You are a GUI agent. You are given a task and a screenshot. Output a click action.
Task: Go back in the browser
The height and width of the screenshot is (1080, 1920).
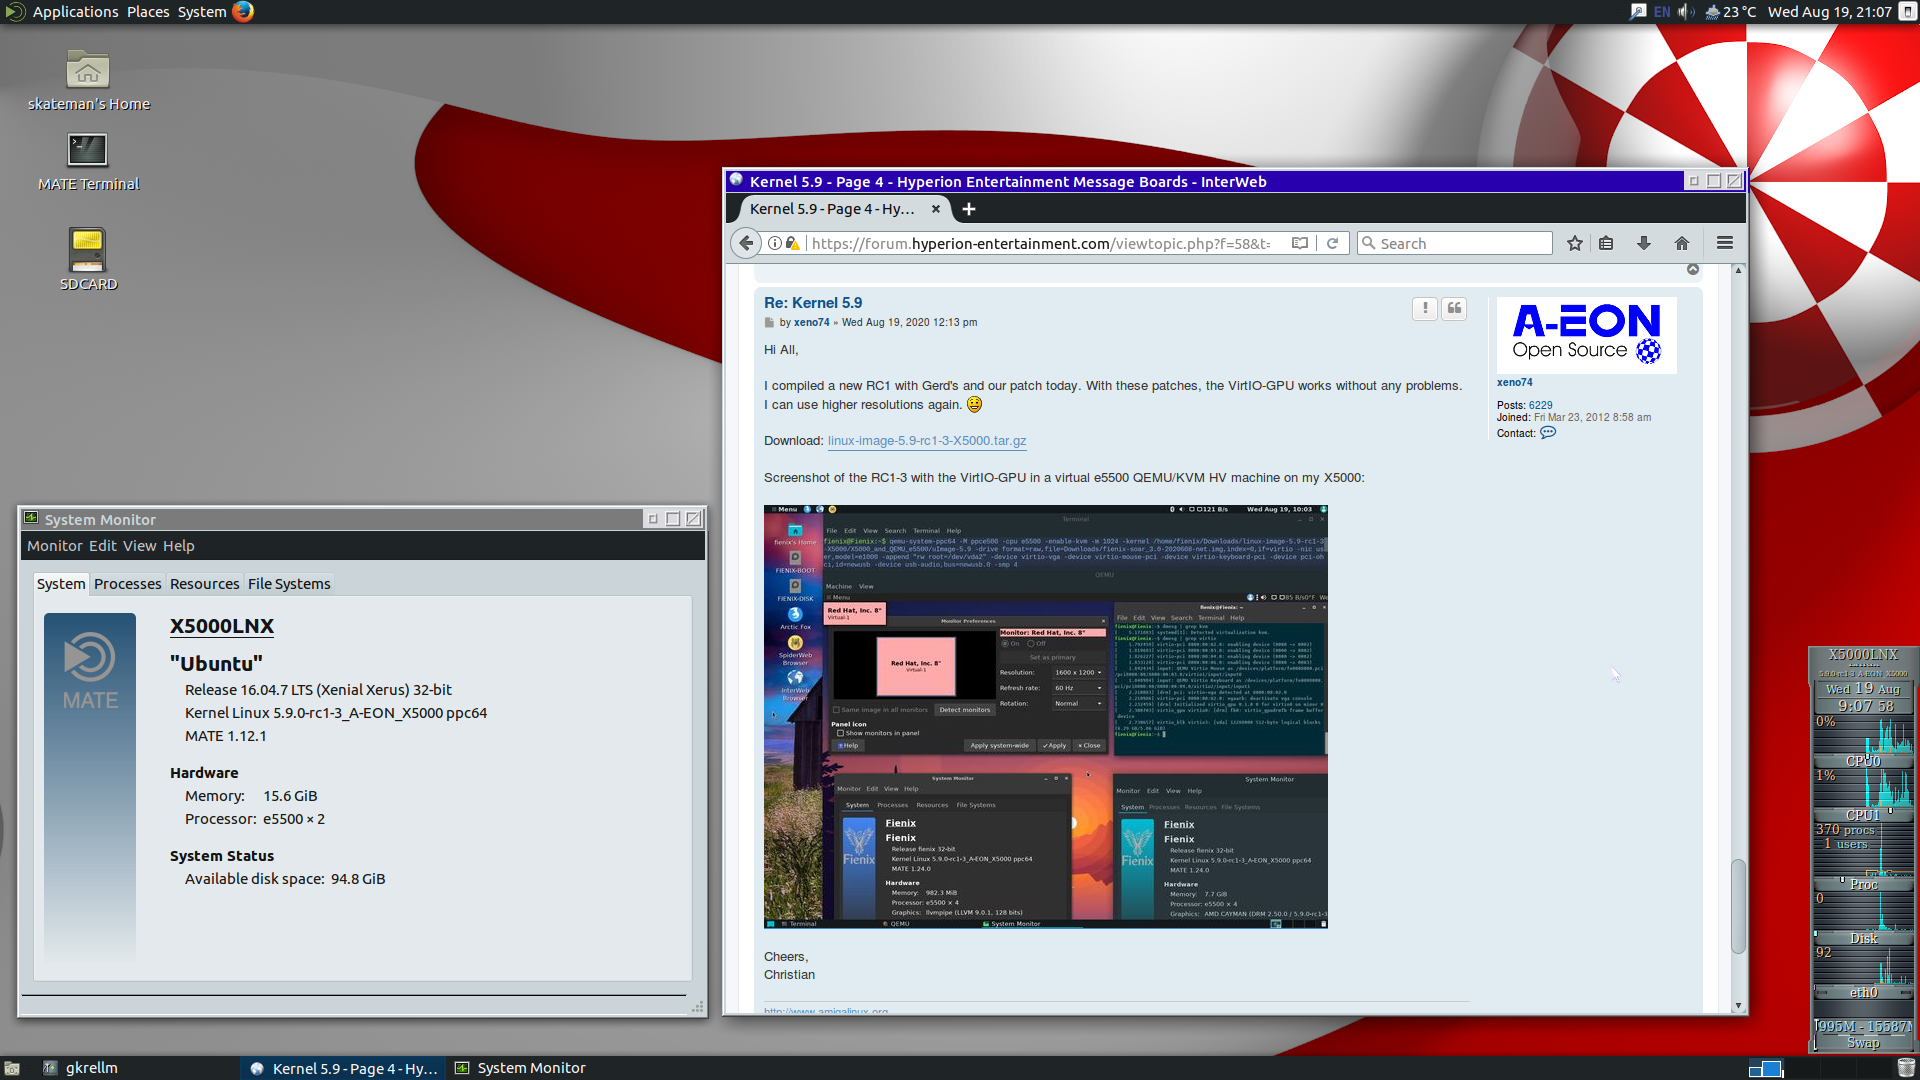click(746, 243)
